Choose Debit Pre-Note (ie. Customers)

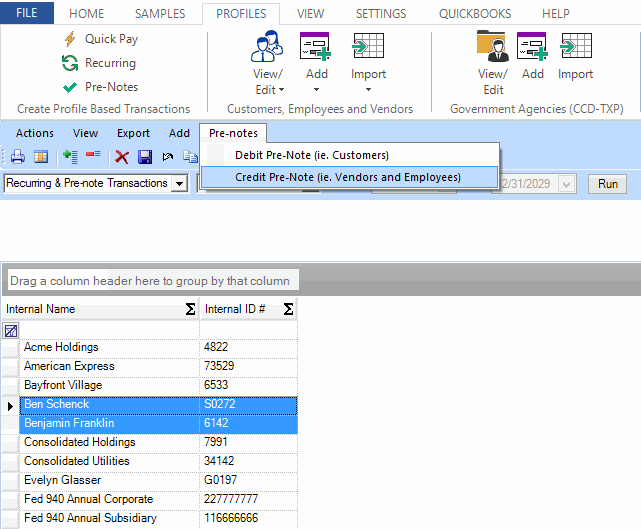(311, 155)
